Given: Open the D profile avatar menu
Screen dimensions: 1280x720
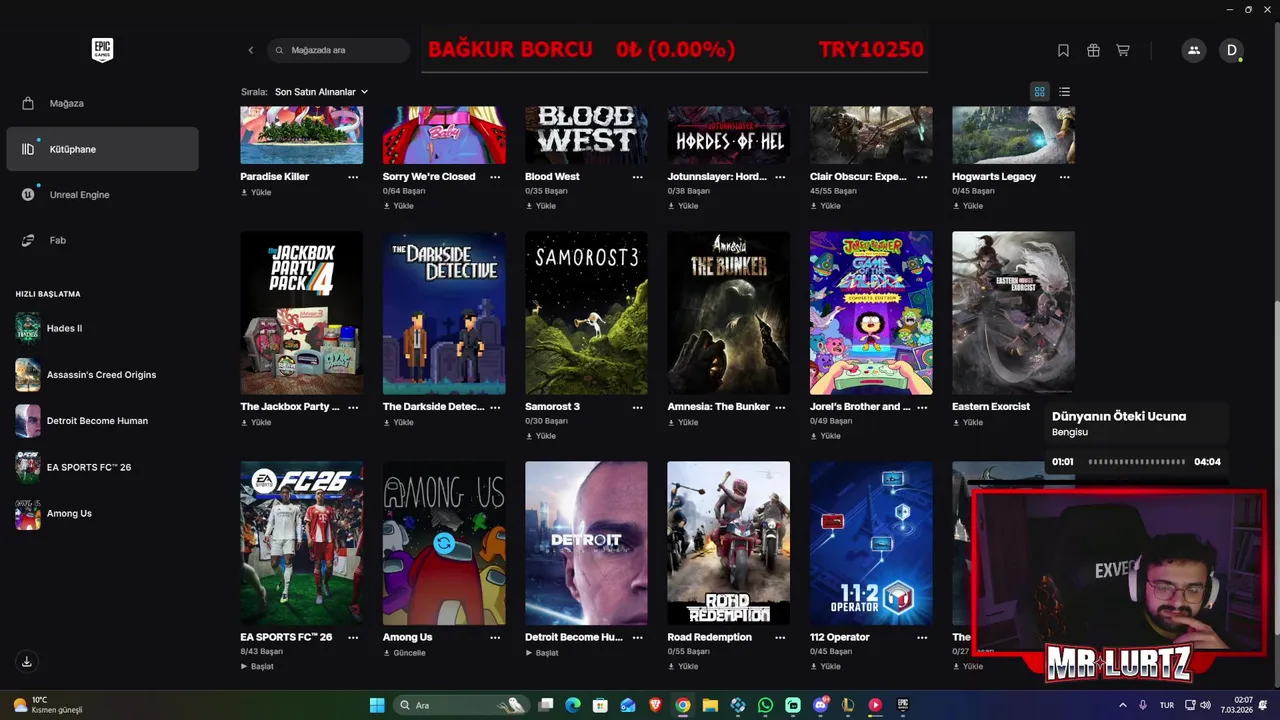Looking at the screenshot, I should click(x=1232, y=50).
